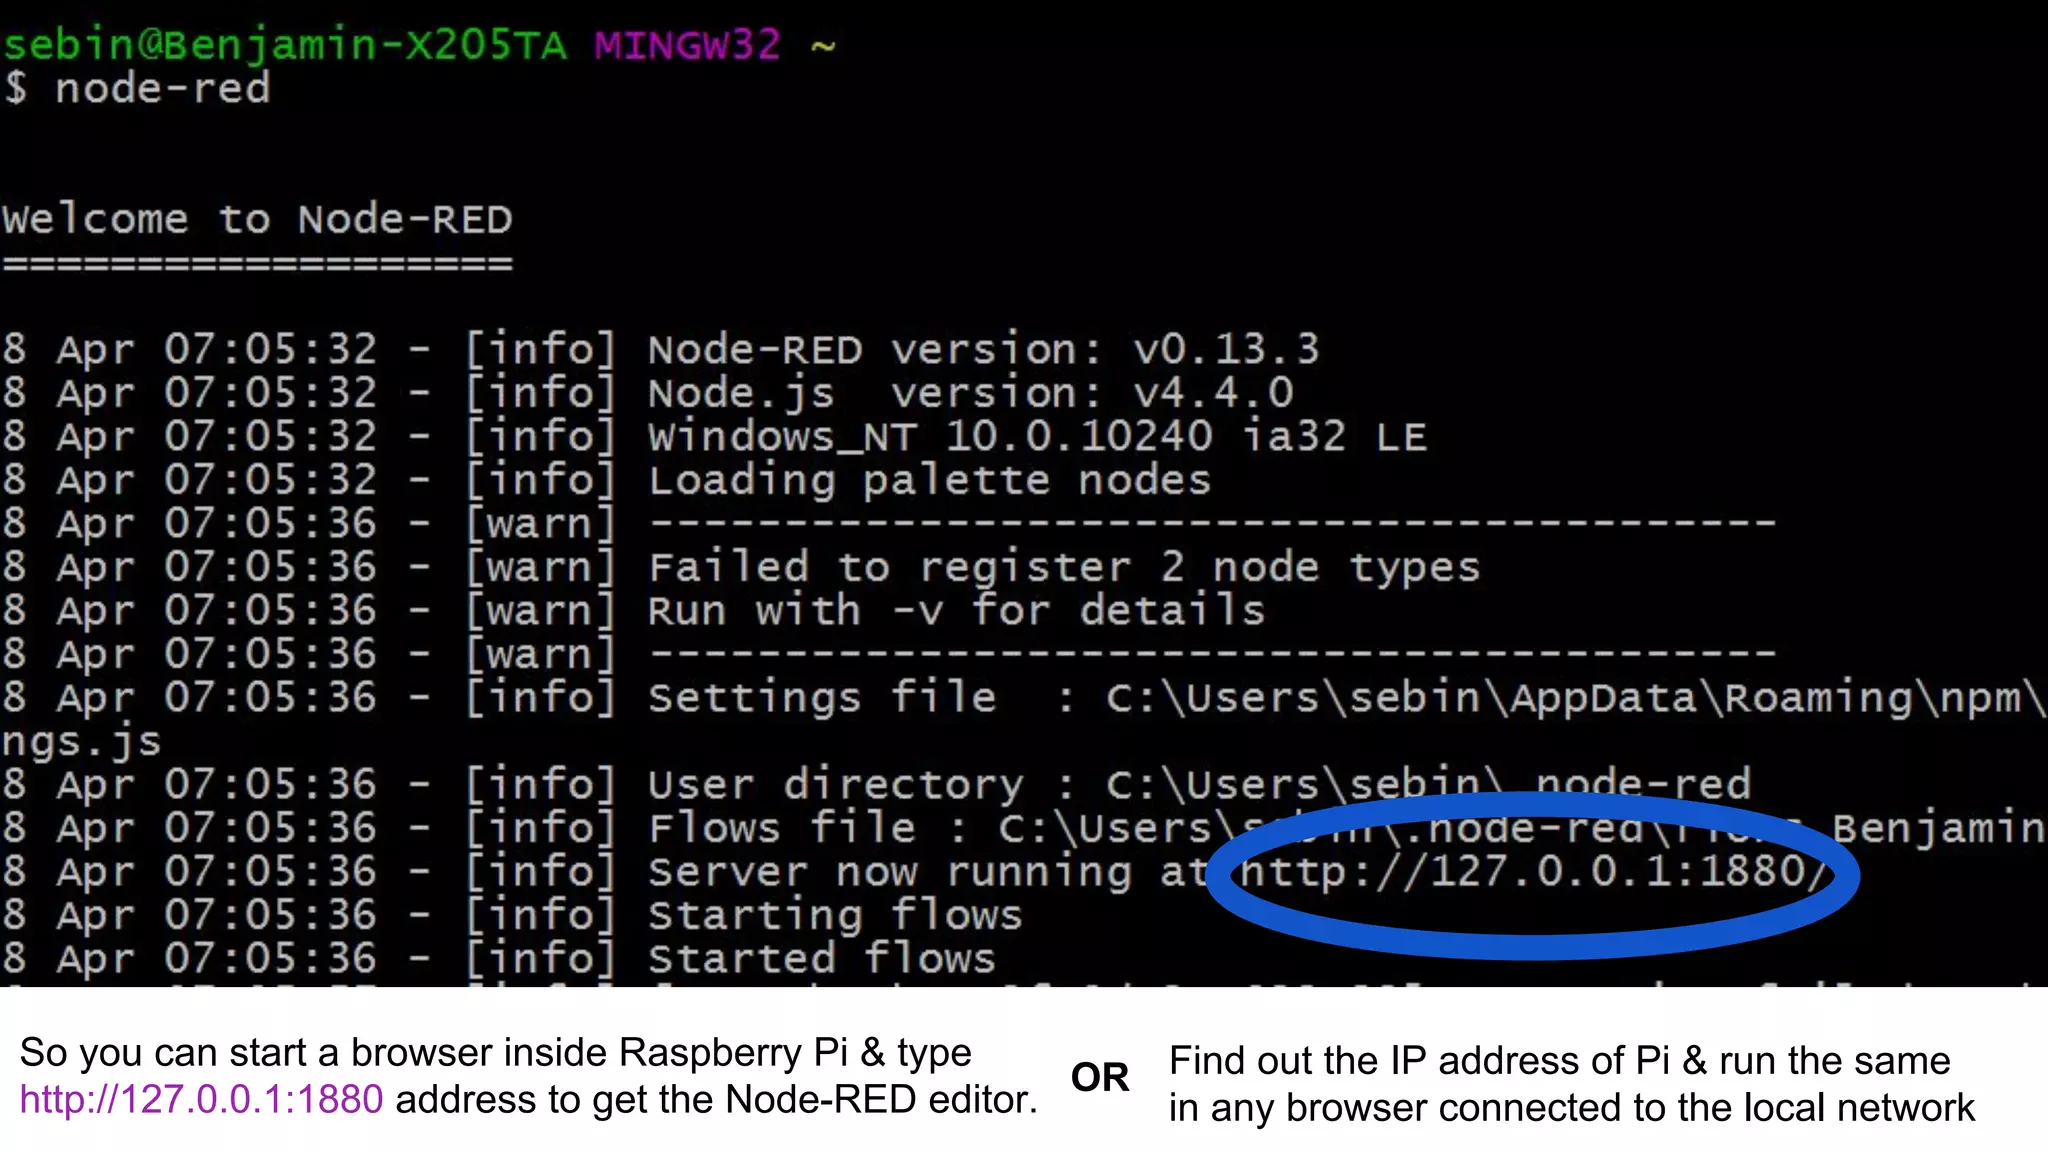
Task: Select 'So you can start a browser' sentence
Action: pyautogui.click(x=529, y=1076)
